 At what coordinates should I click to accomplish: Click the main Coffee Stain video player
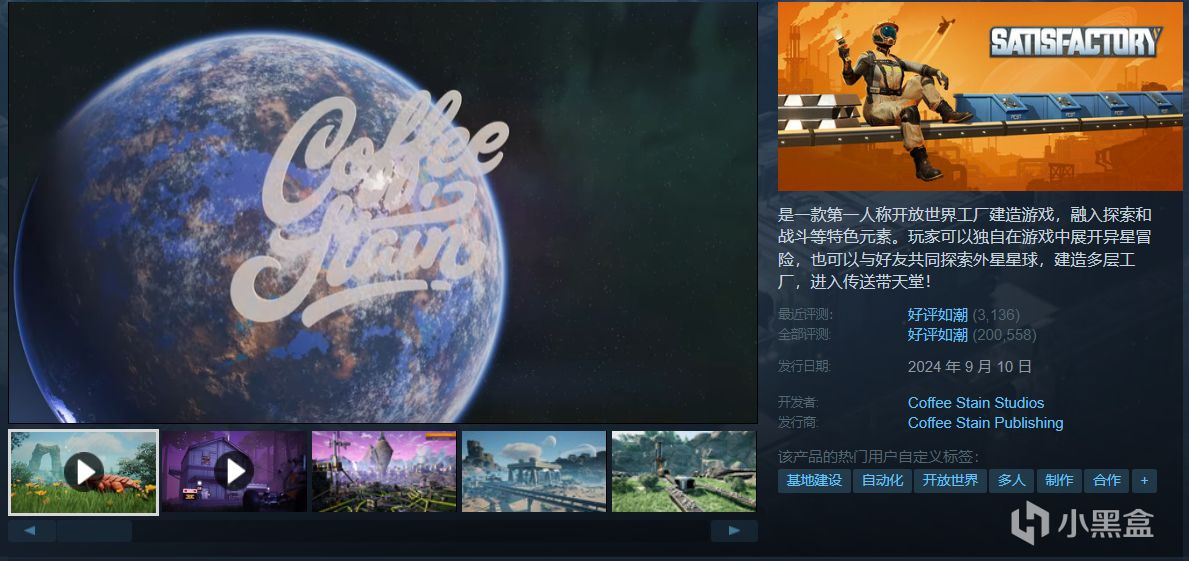(383, 212)
